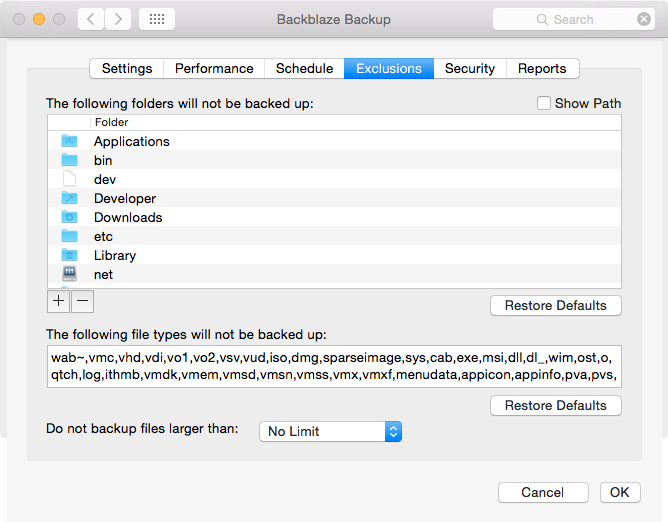Viewport: 668px width, 522px height.
Task: Click the Applications folder icon
Action: click(69, 141)
